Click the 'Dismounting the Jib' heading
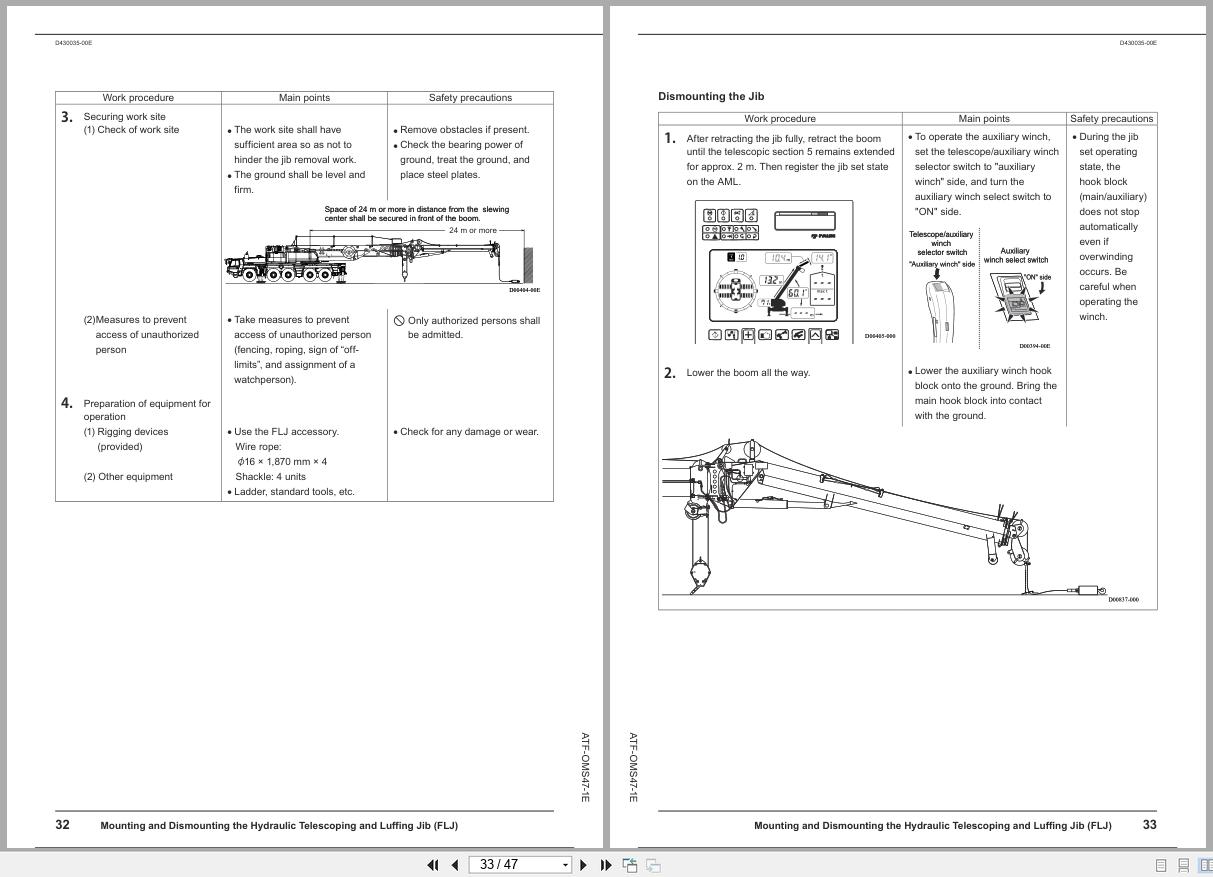 point(711,97)
